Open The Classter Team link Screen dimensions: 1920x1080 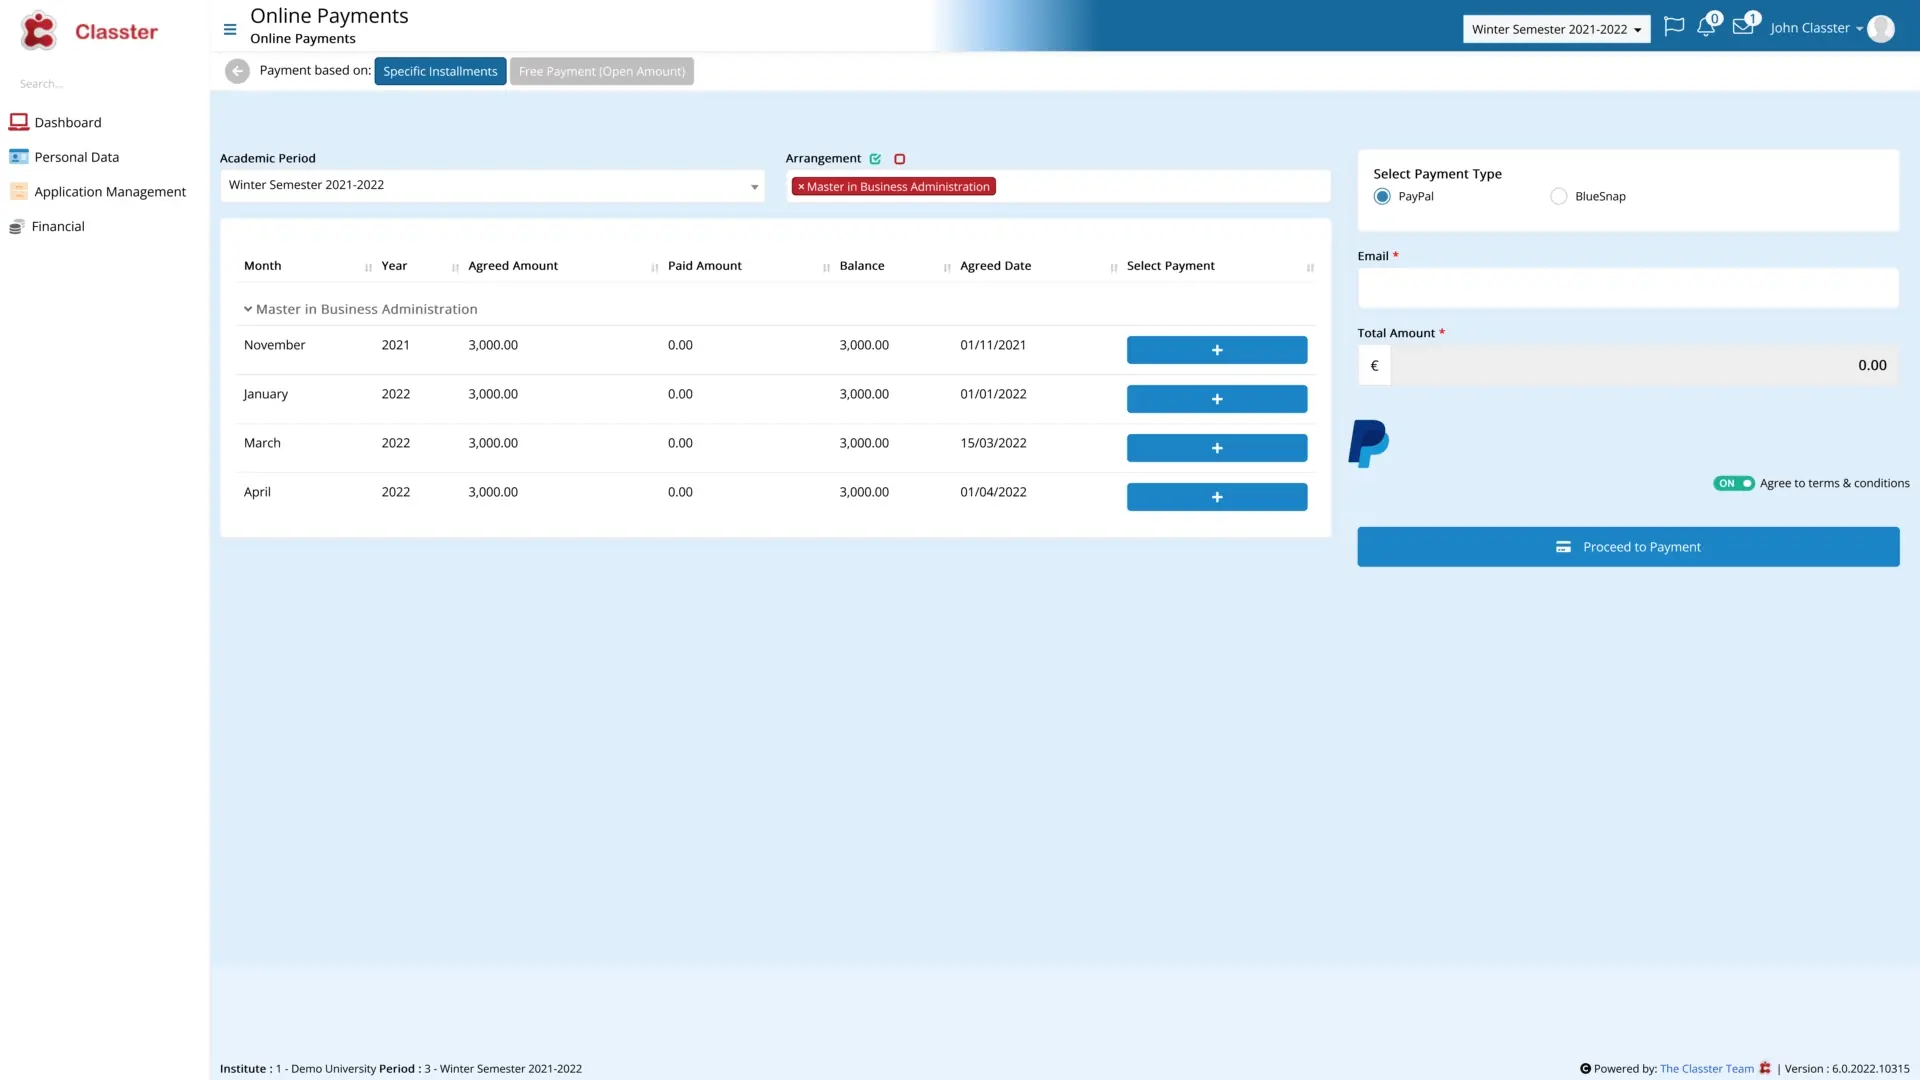coord(1707,1069)
